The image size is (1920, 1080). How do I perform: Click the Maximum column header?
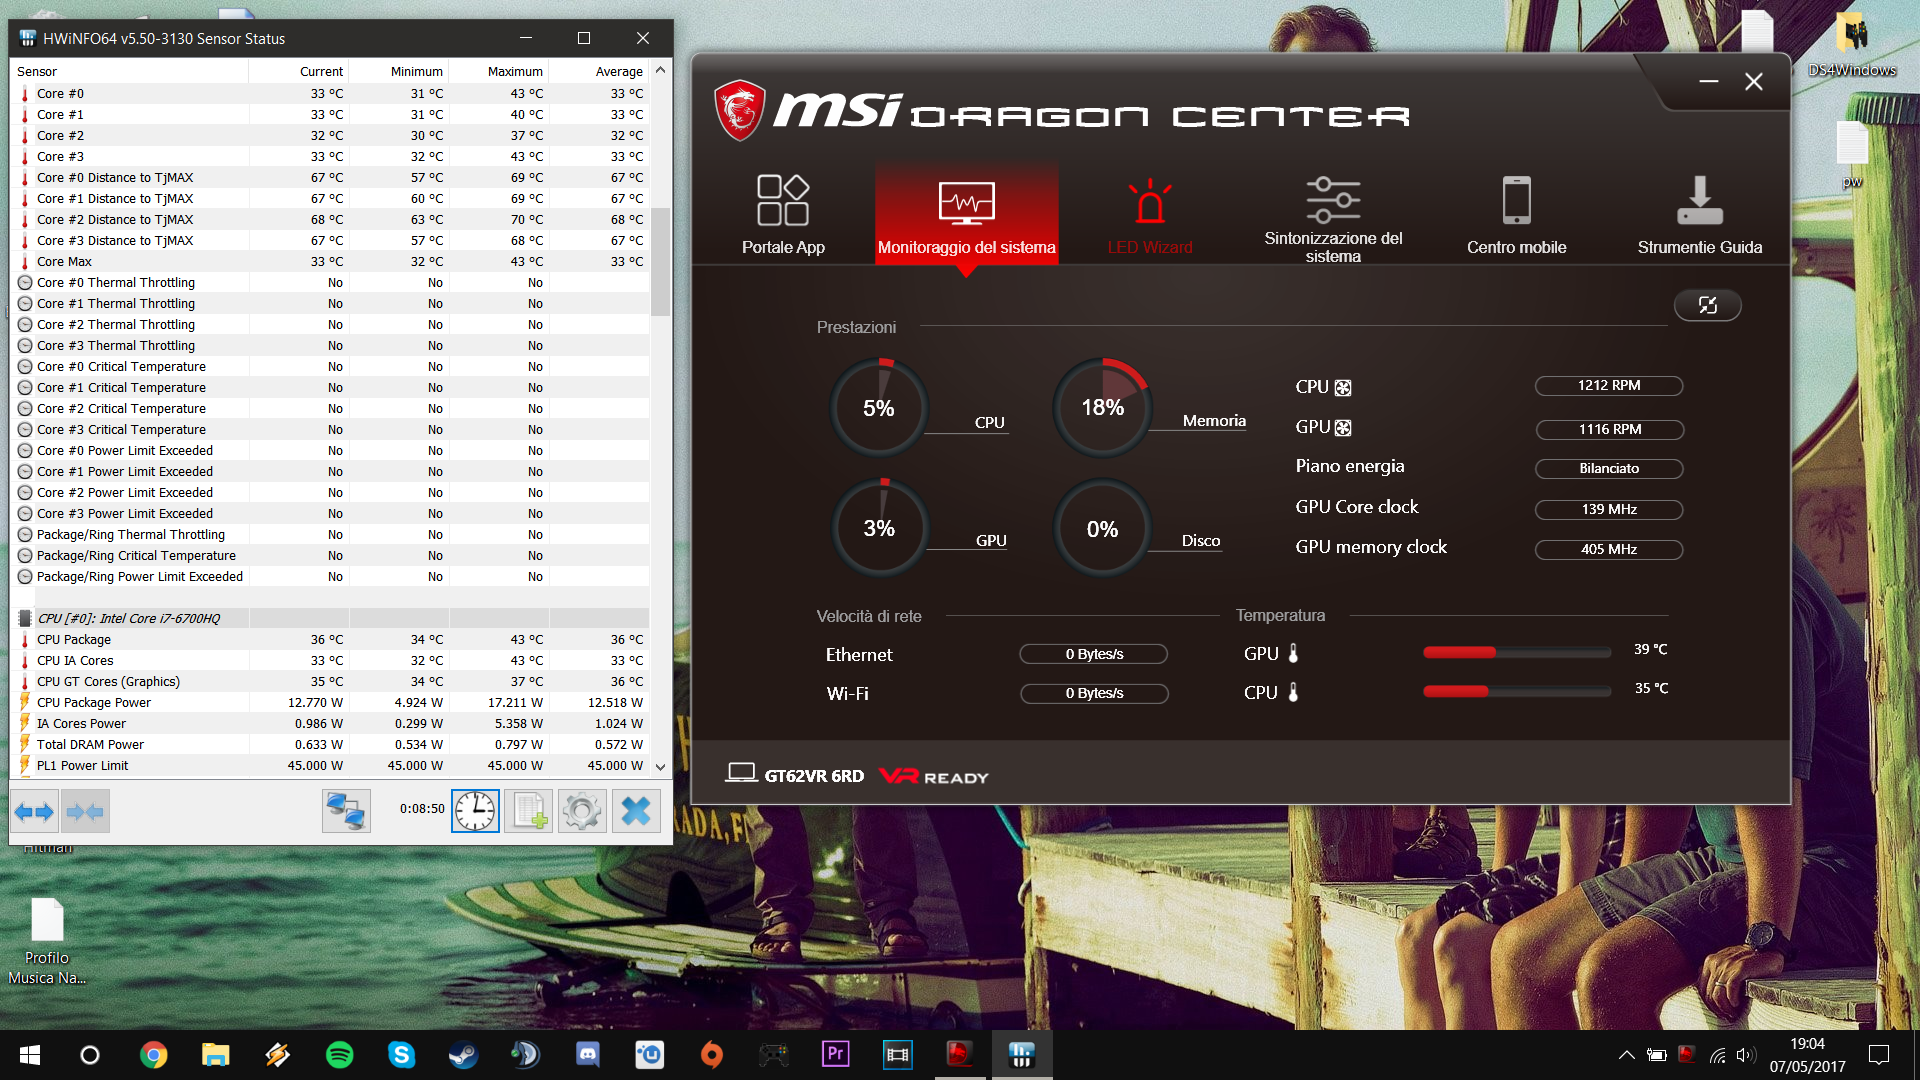(x=499, y=71)
